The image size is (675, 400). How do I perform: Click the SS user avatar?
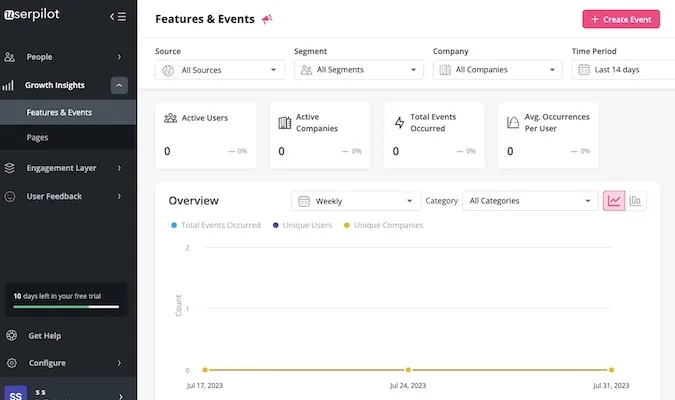[x=16, y=394]
